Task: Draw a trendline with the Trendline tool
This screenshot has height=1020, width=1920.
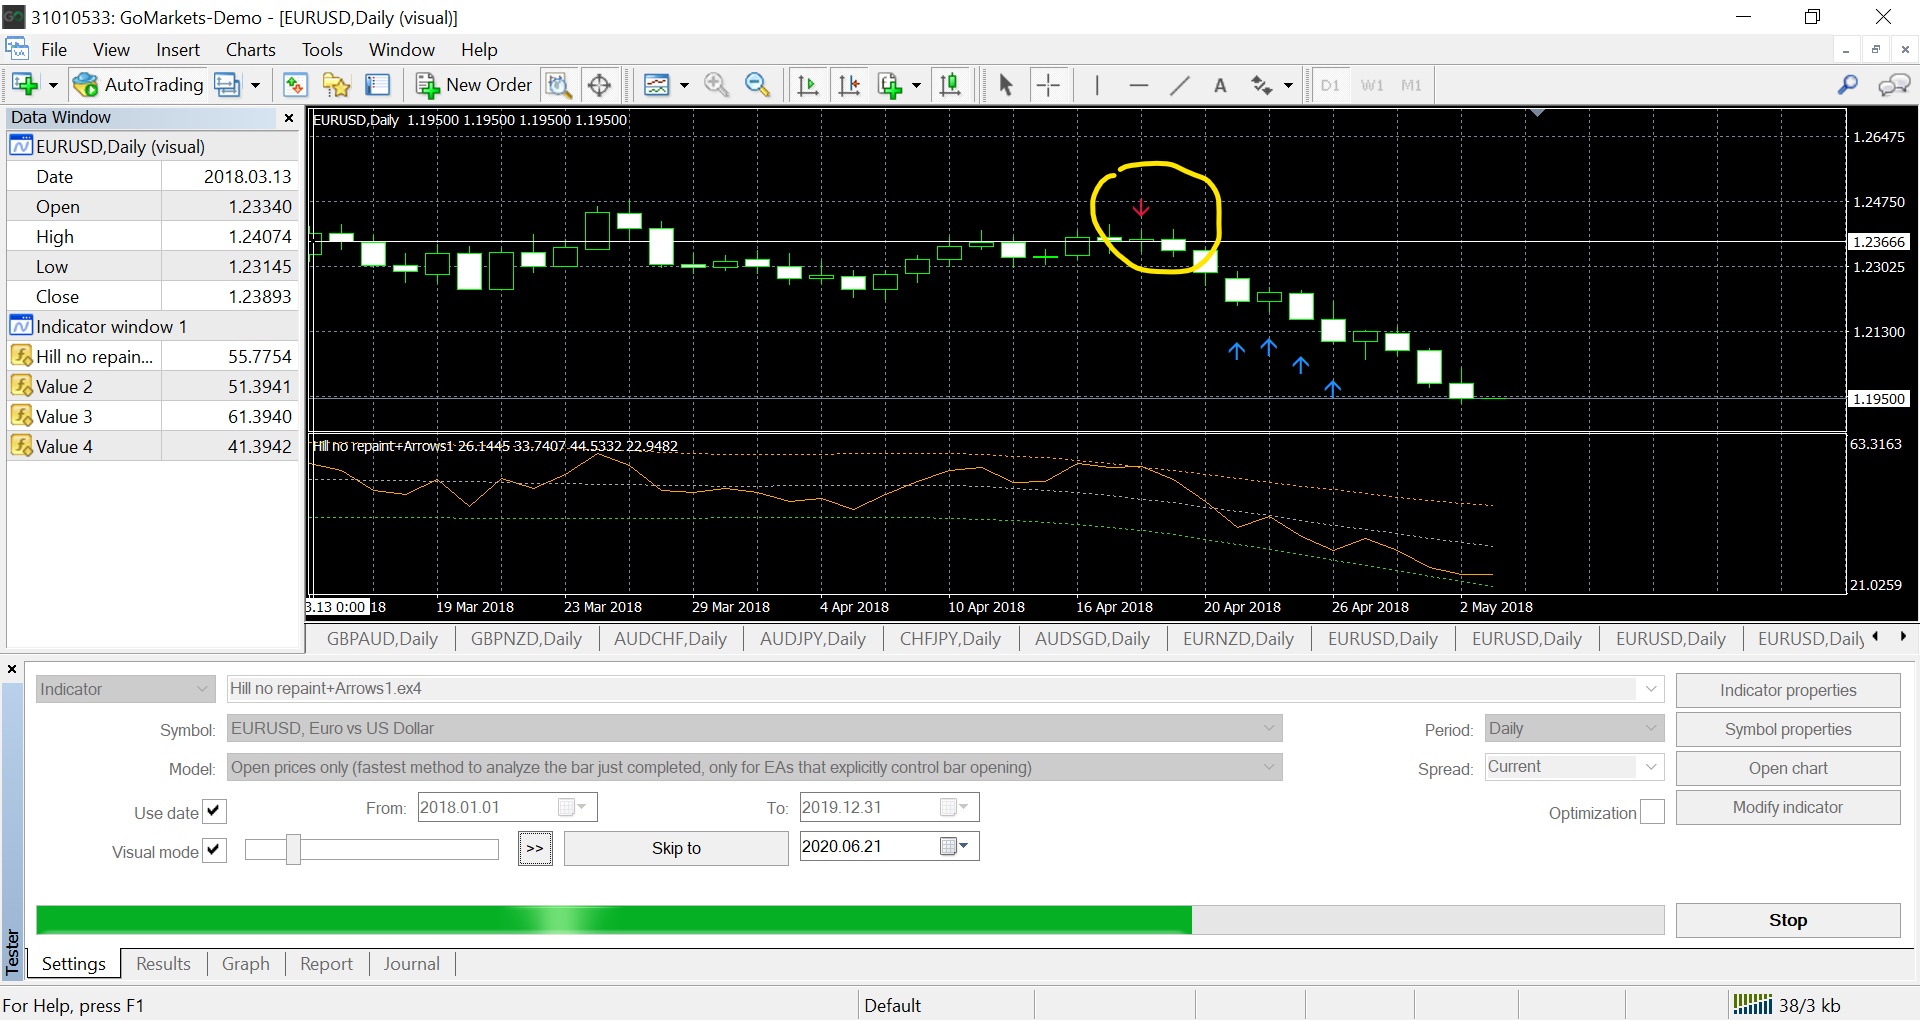Action: 1180,85
